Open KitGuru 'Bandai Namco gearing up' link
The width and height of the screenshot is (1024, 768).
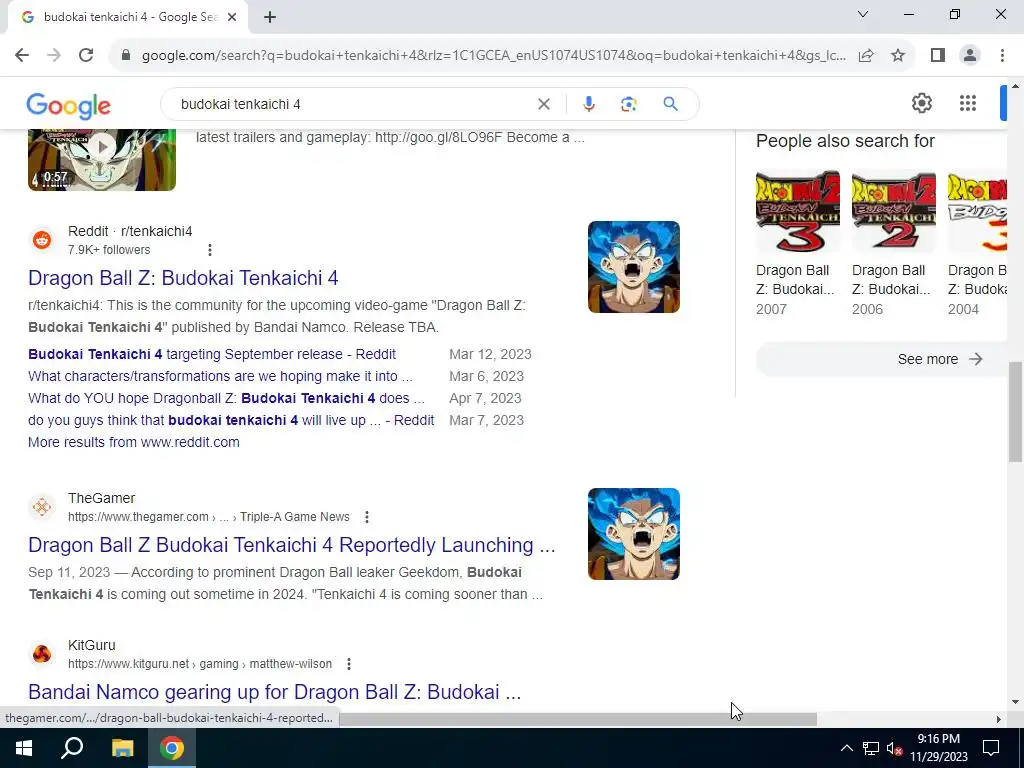pos(274,692)
